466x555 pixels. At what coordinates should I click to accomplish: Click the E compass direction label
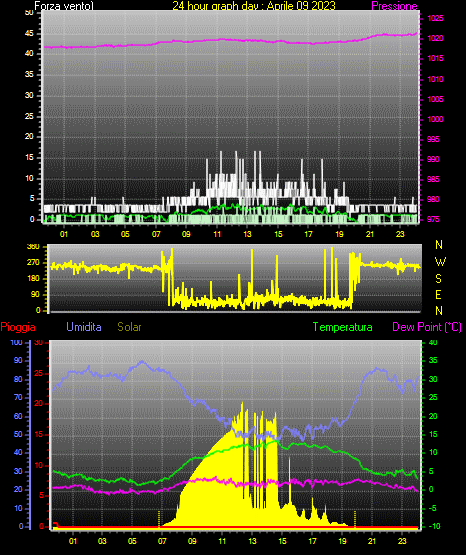coord(438,294)
